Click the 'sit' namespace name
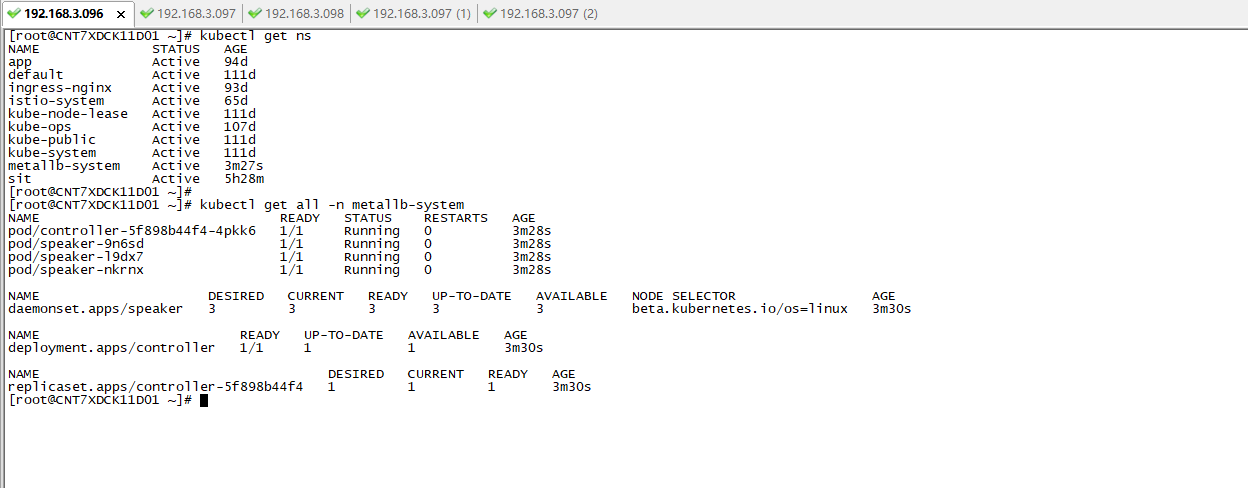This screenshot has height=488, width=1248. [20, 179]
